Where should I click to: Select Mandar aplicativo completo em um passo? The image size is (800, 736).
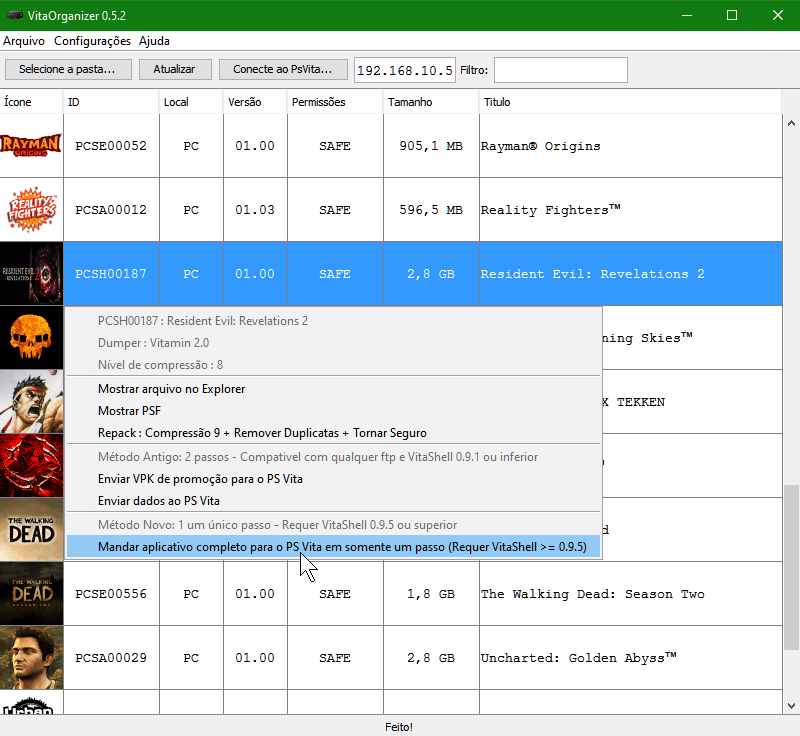coord(334,547)
